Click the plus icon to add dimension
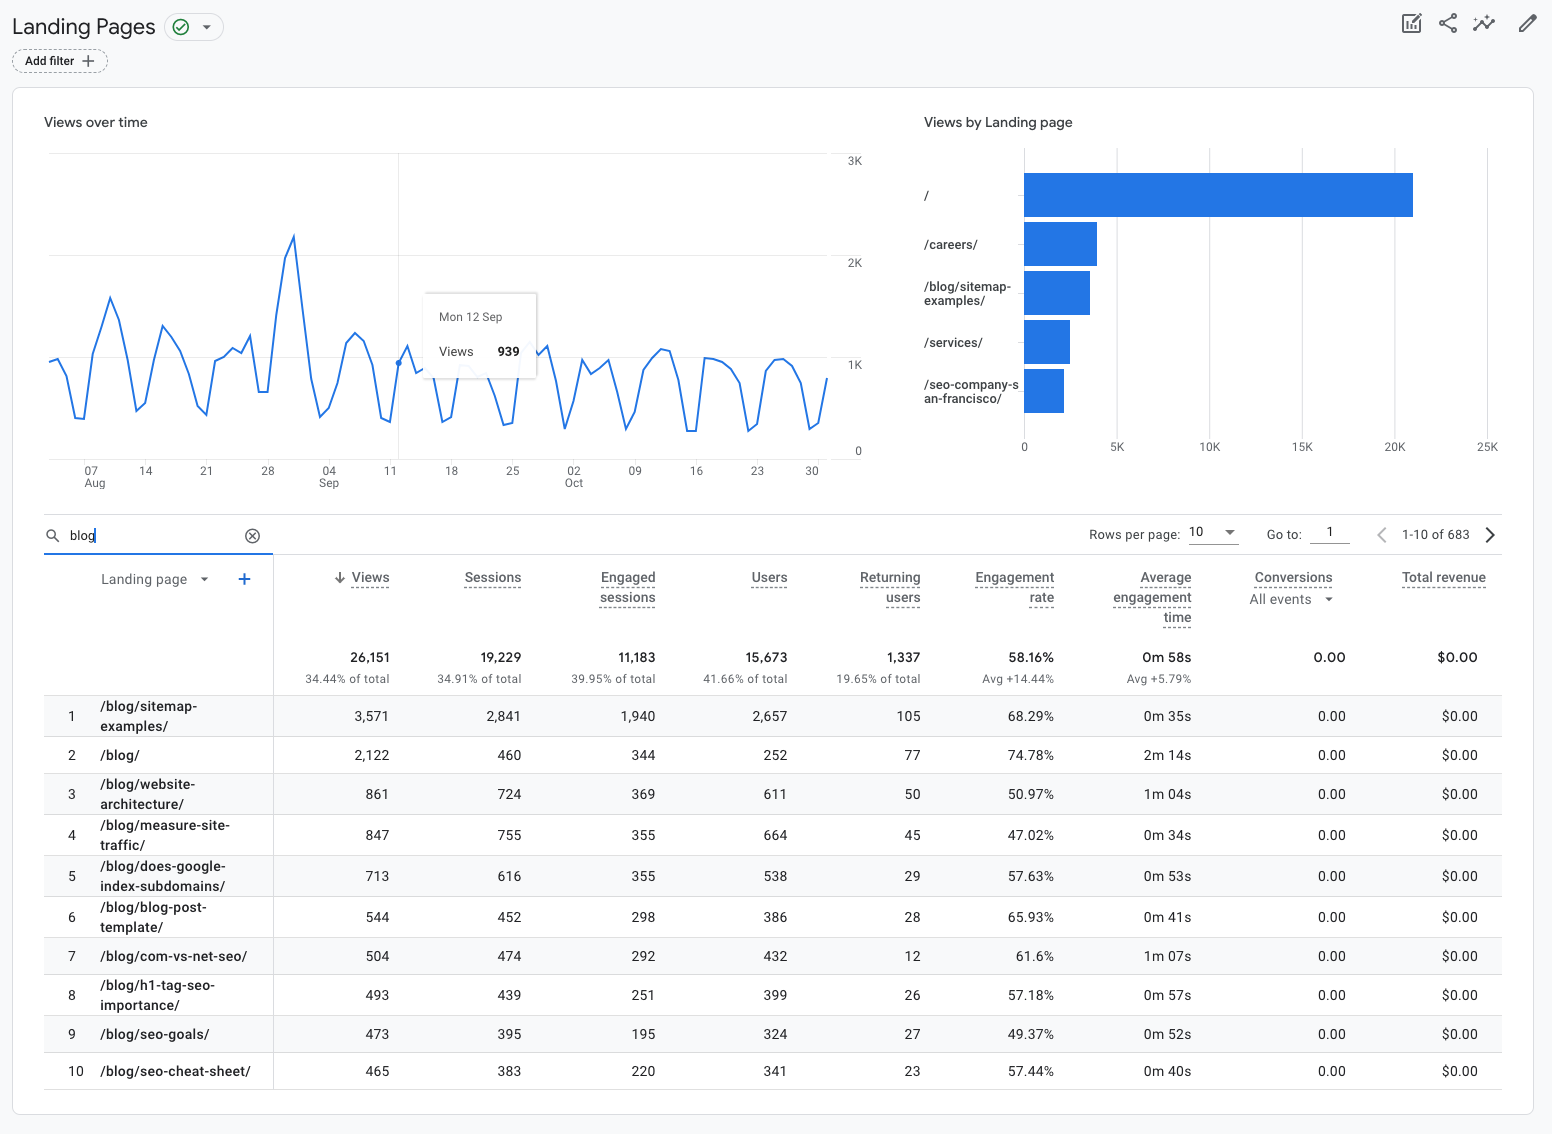The height and width of the screenshot is (1134, 1552). coord(244,579)
